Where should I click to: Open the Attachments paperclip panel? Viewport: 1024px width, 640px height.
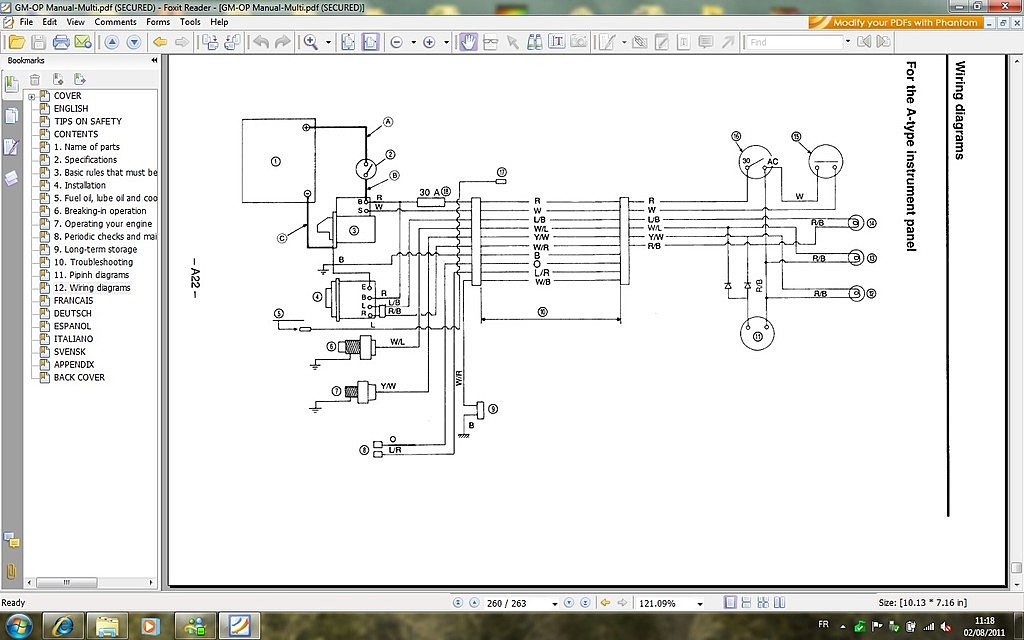(x=11, y=571)
